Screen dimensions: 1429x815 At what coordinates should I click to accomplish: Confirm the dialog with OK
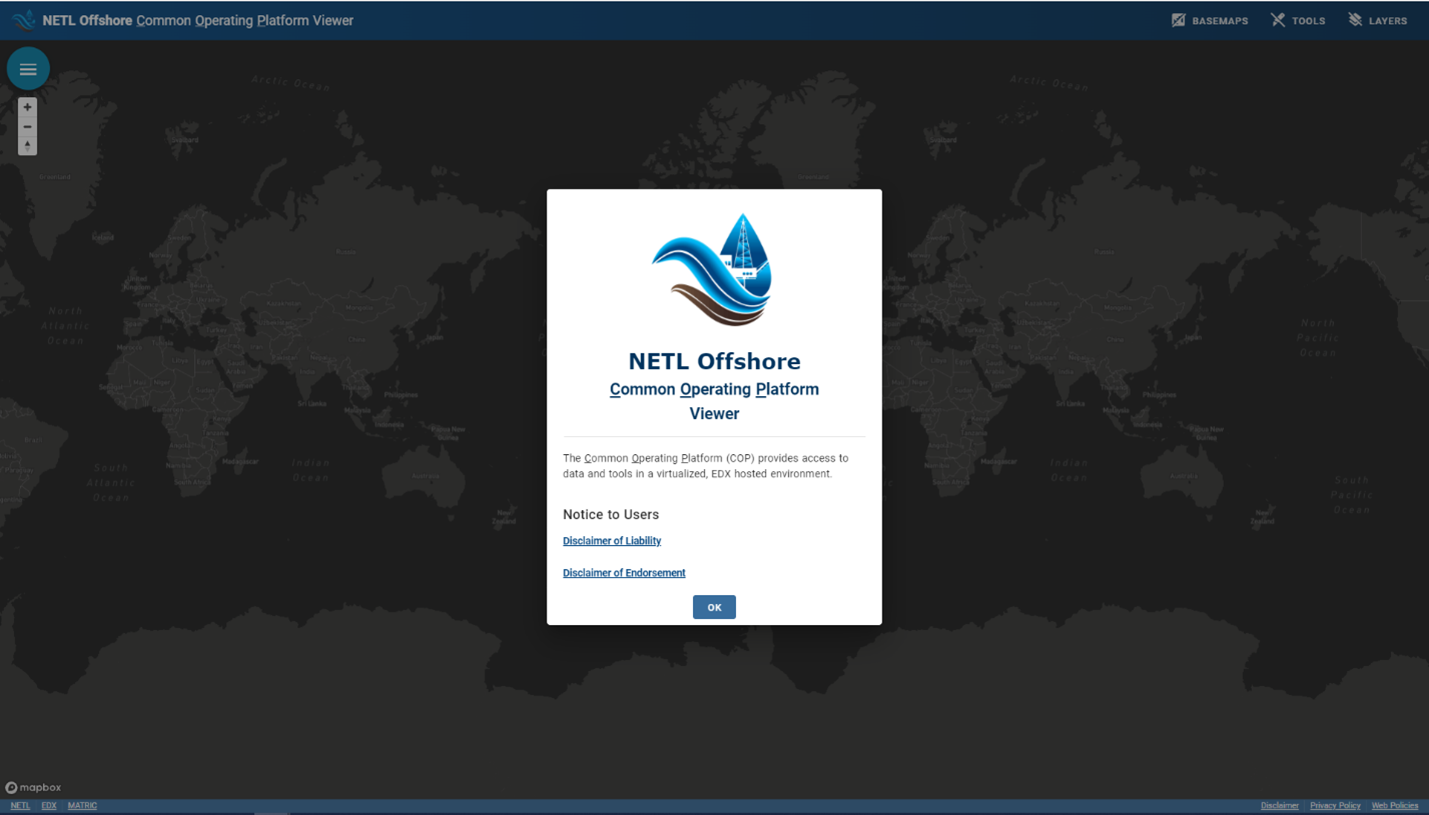click(x=714, y=607)
